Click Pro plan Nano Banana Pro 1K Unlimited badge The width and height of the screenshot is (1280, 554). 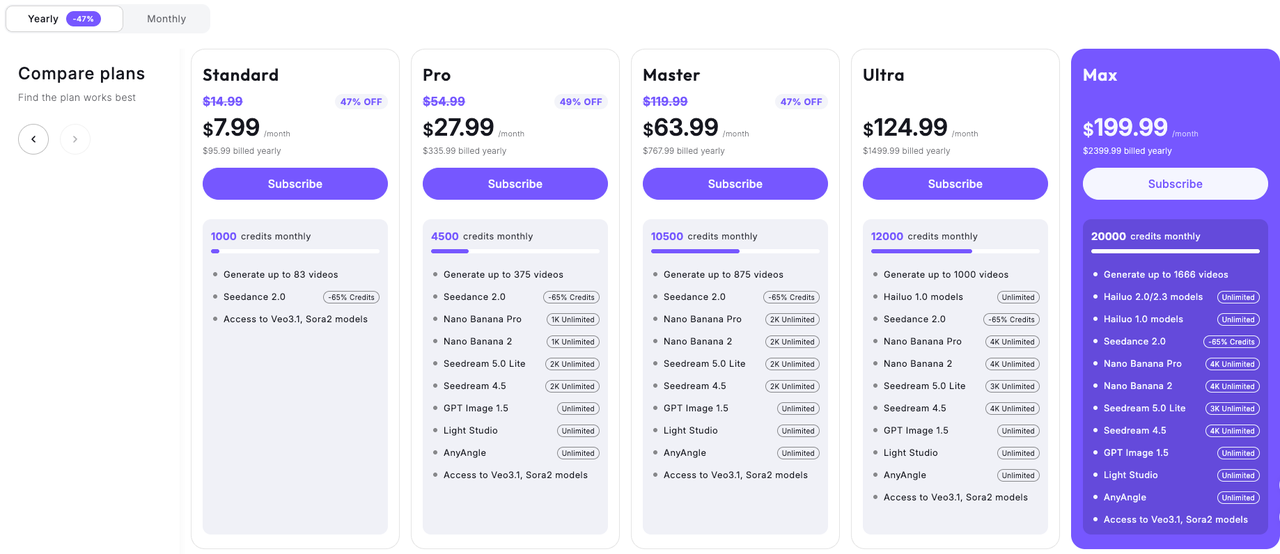click(x=571, y=320)
